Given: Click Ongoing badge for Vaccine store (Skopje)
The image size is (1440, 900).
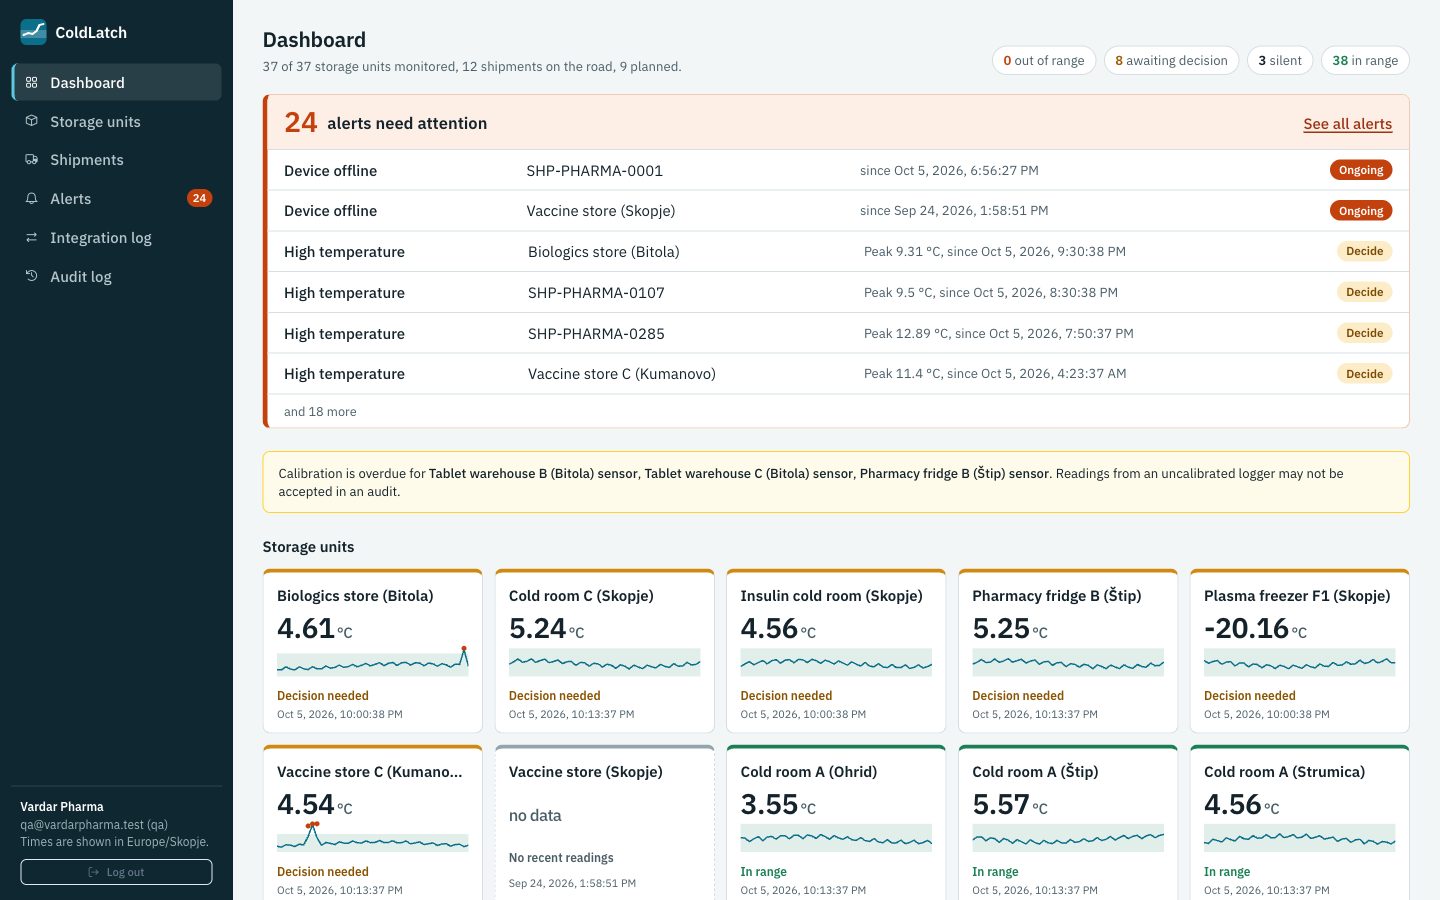Looking at the screenshot, I should 1361,211.
